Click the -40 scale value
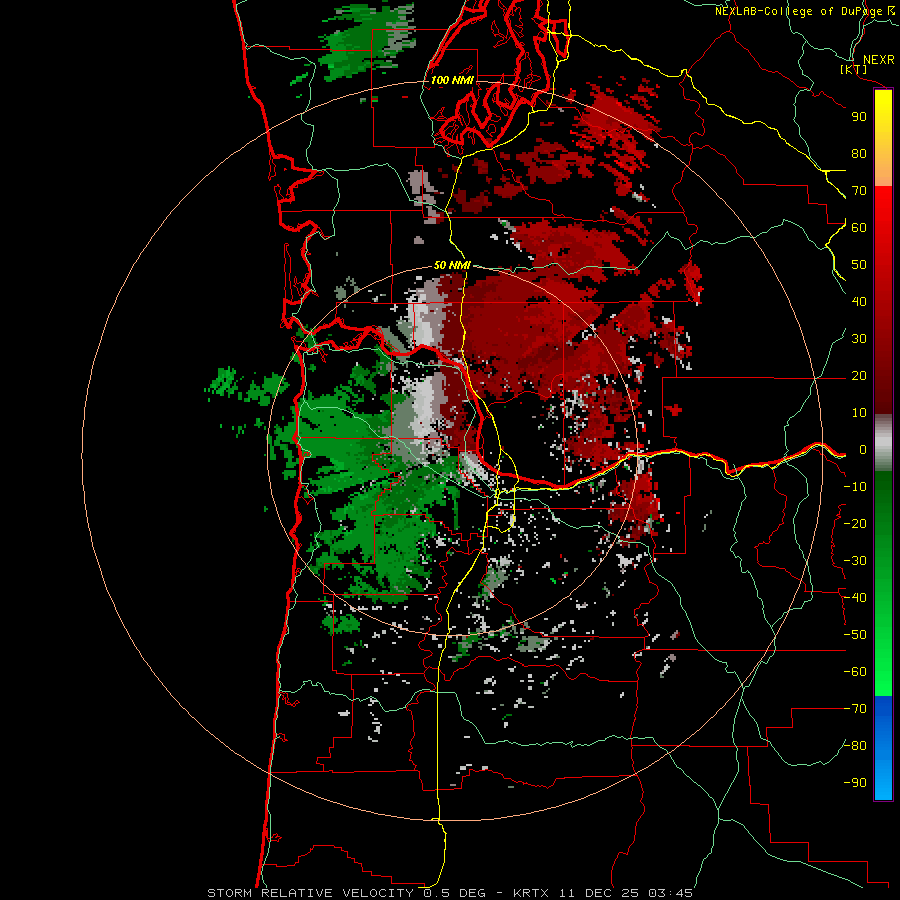 (x=855, y=598)
